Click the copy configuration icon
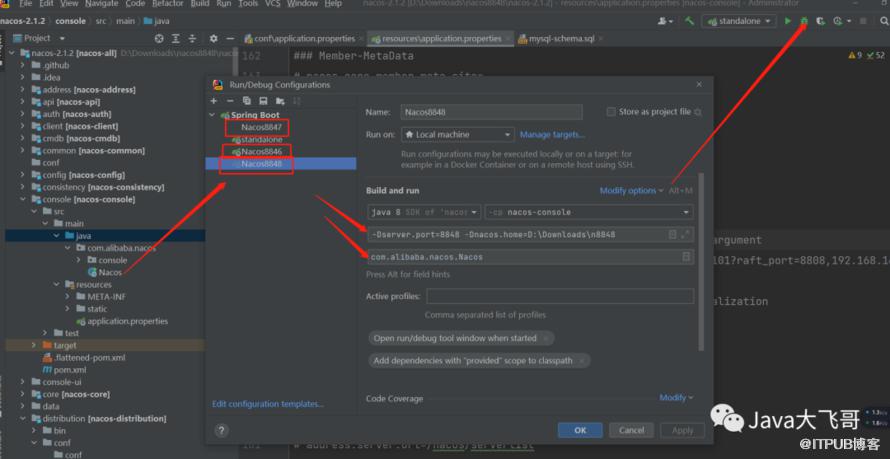The height and width of the screenshot is (459, 890). pyautogui.click(x=246, y=101)
